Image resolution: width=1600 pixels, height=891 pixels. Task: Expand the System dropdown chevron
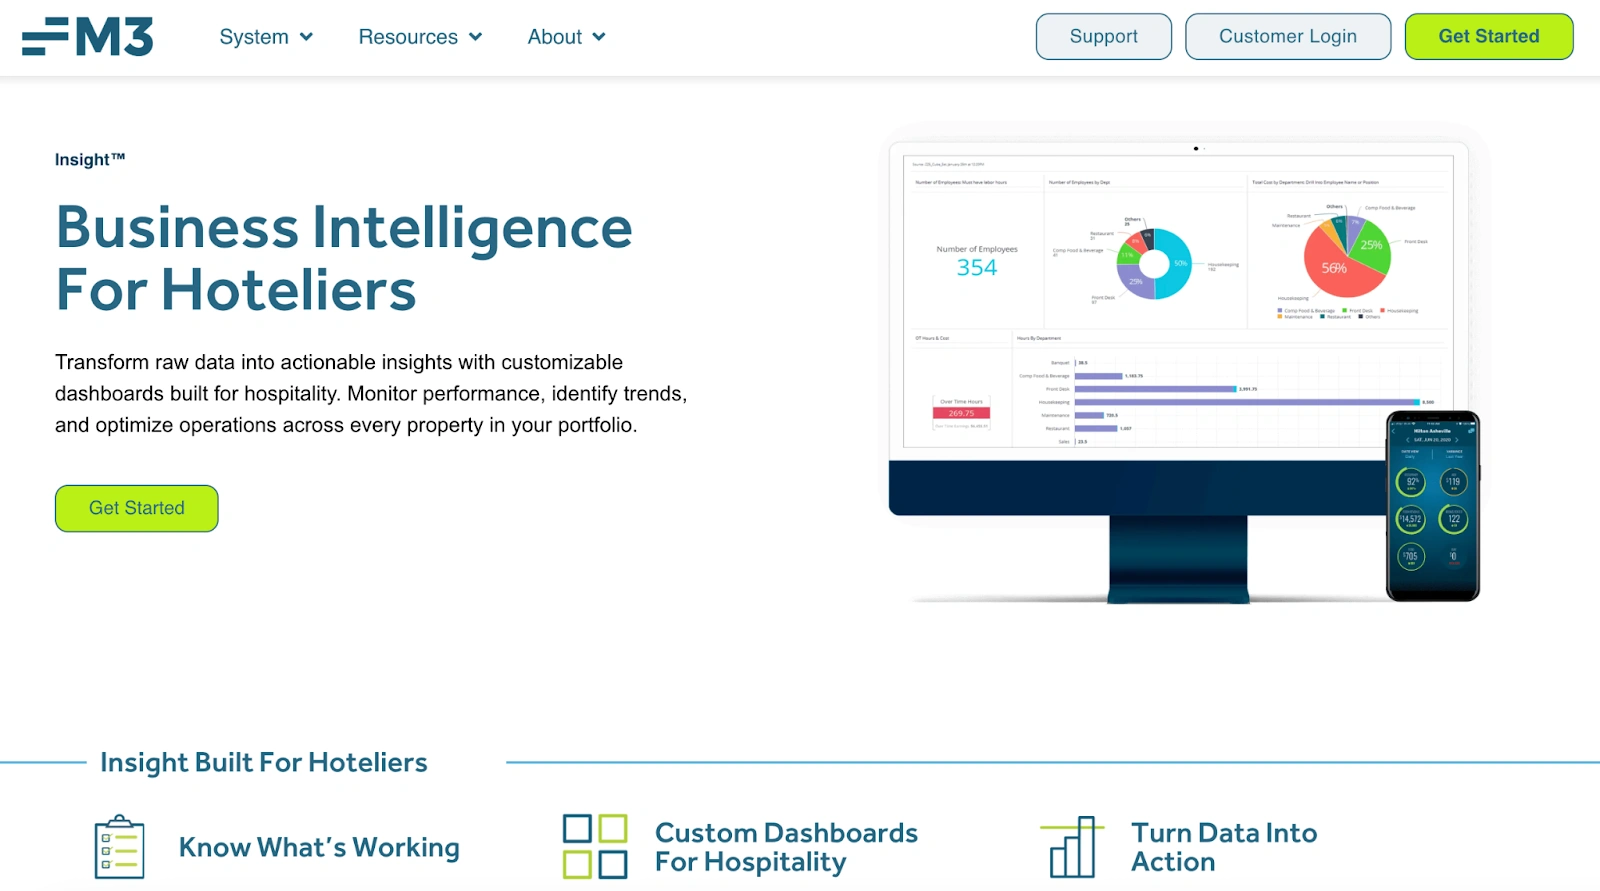pyautogui.click(x=306, y=37)
